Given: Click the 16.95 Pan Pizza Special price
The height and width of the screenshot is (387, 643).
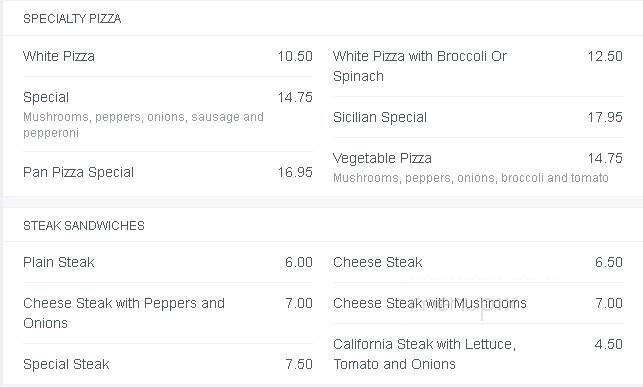Looking at the screenshot, I should pyautogui.click(x=295, y=172).
